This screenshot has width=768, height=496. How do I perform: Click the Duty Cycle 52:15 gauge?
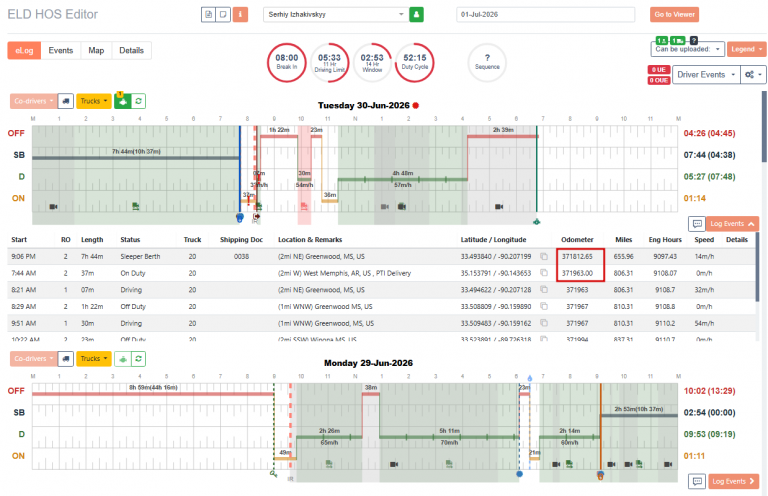pos(415,63)
